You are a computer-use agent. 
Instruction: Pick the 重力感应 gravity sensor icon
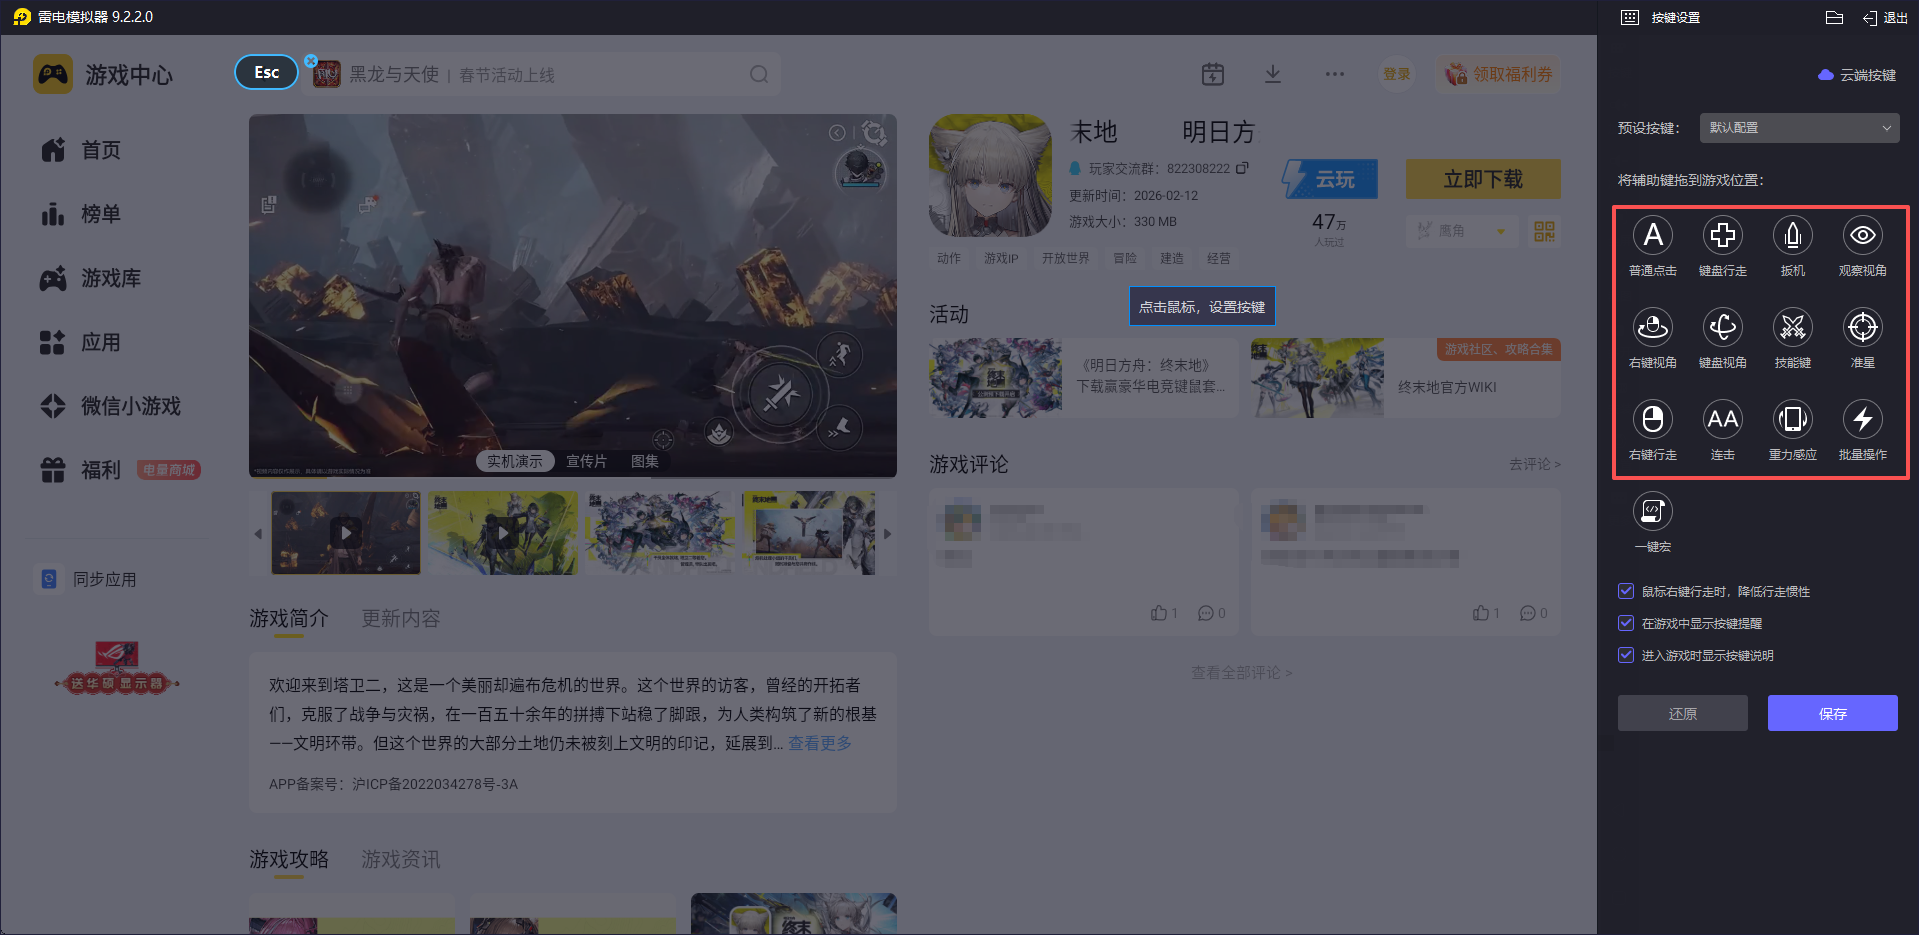point(1793,419)
